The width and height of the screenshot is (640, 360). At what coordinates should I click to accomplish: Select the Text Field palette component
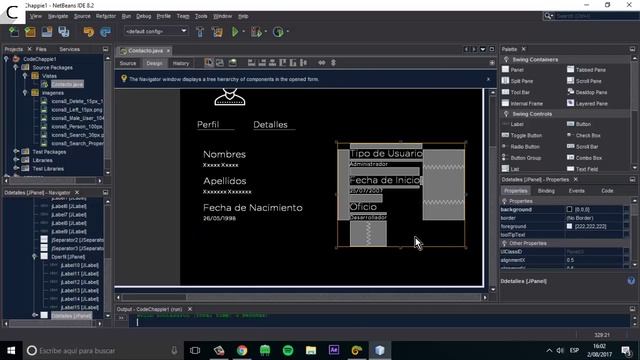click(582, 169)
